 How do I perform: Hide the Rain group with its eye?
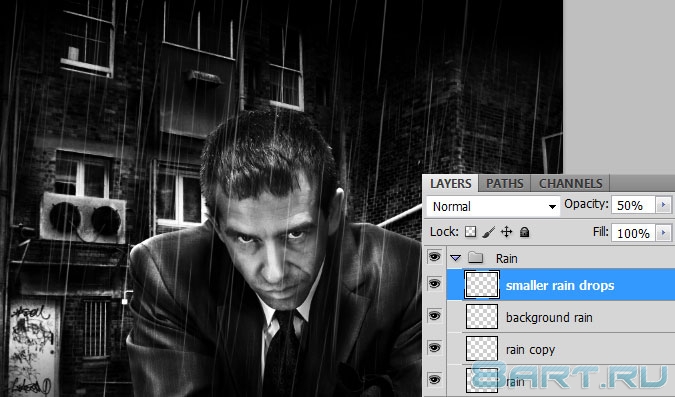pyautogui.click(x=434, y=257)
